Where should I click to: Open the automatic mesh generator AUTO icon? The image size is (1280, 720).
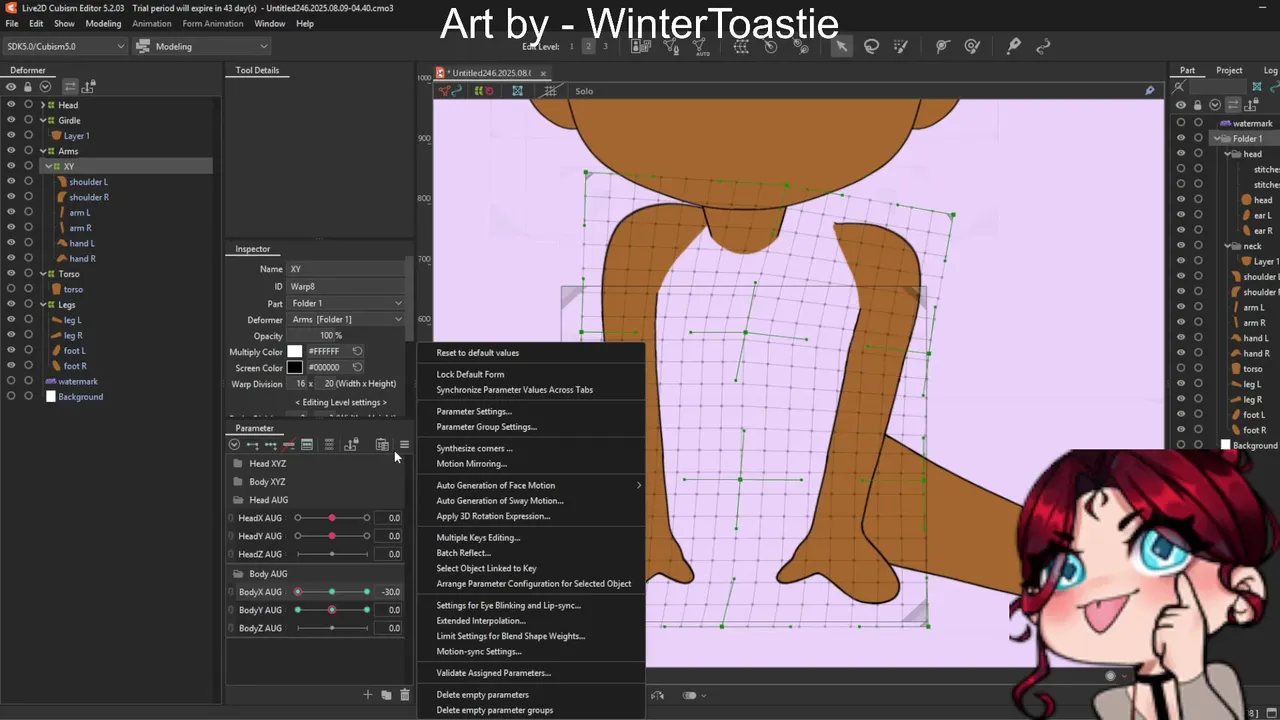point(702,46)
